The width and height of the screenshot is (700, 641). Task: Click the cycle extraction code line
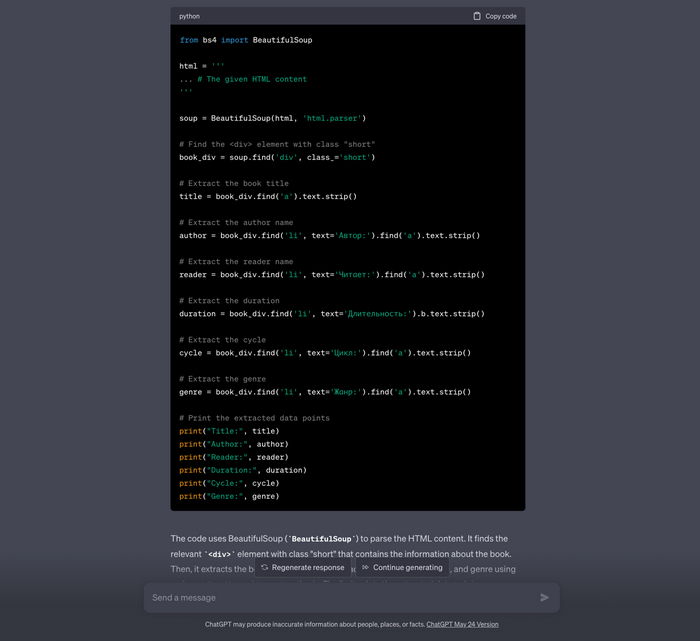pos(324,353)
